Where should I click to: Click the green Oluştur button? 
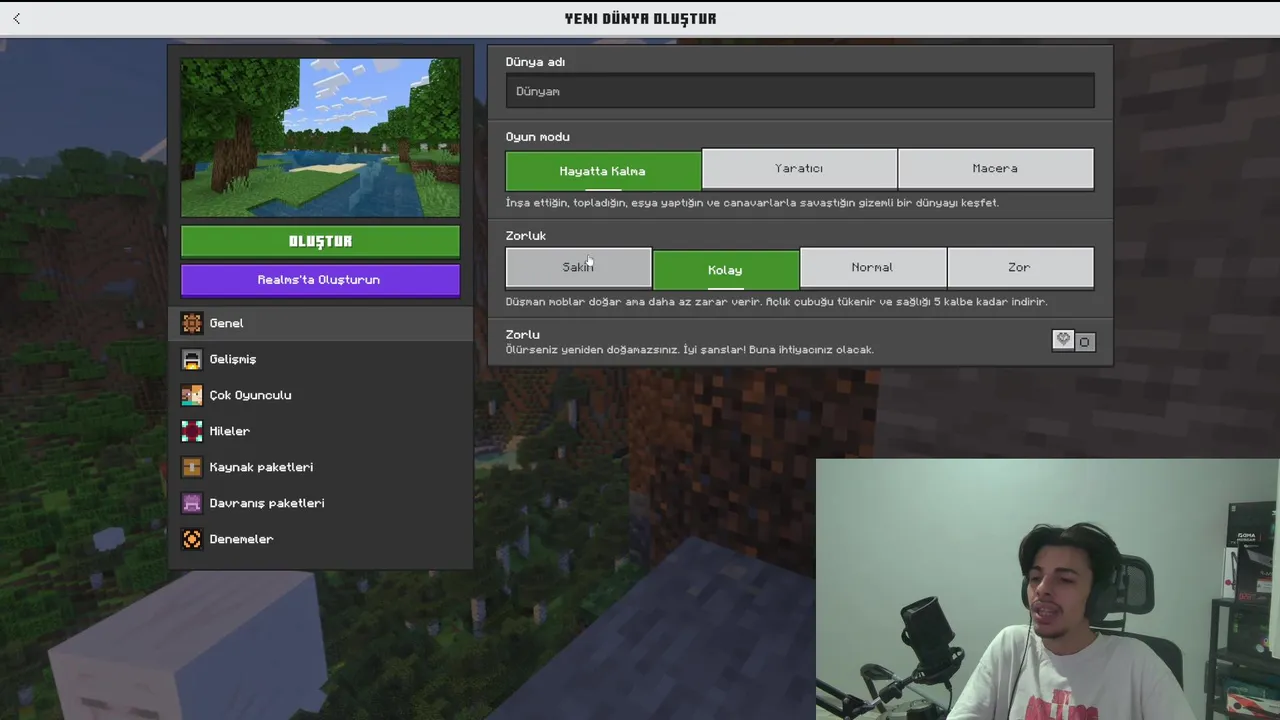(x=320, y=241)
